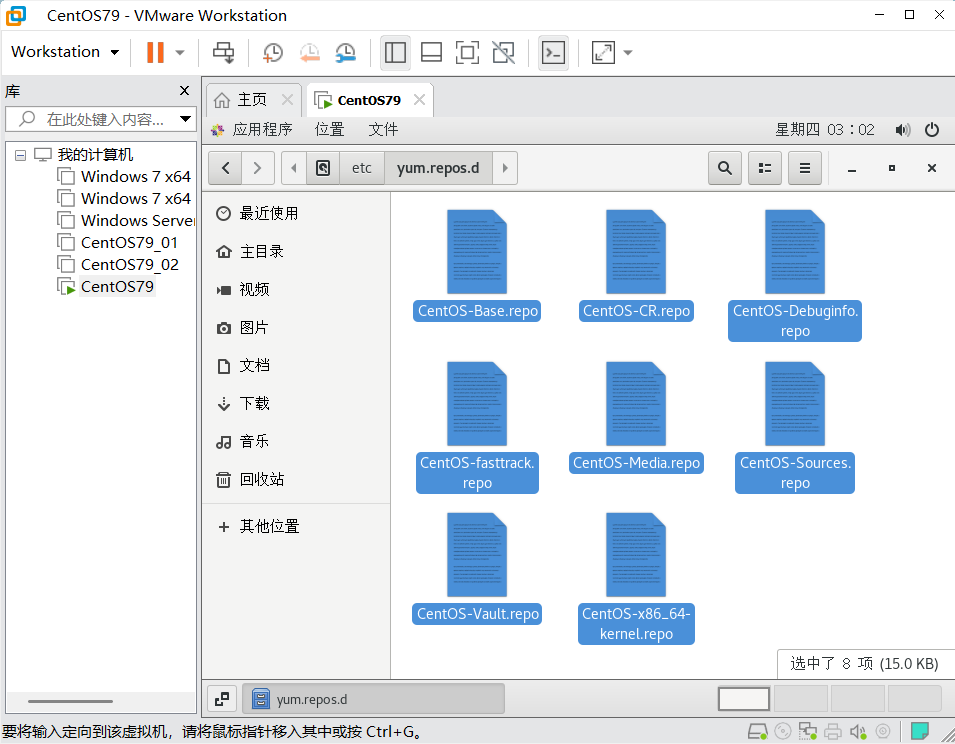The width and height of the screenshot is (955, 744).
Task: Revert VM to its previous snapshot
Action: pyautogui.click(x=309, y=52)
